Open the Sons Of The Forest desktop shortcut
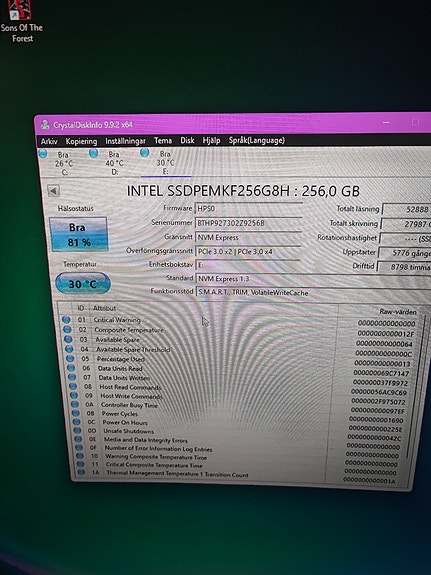The height and width of the screenshot is (575, 431). click(x=21, y=21)
